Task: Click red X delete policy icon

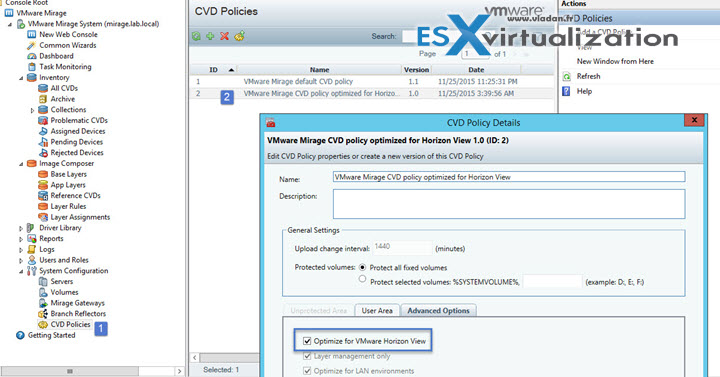Action: click(x=225, y=36)
